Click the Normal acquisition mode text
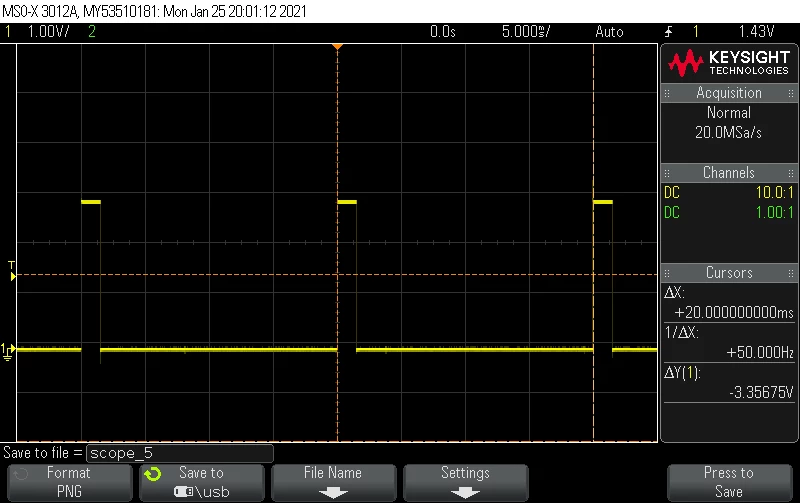 point(729,113)
